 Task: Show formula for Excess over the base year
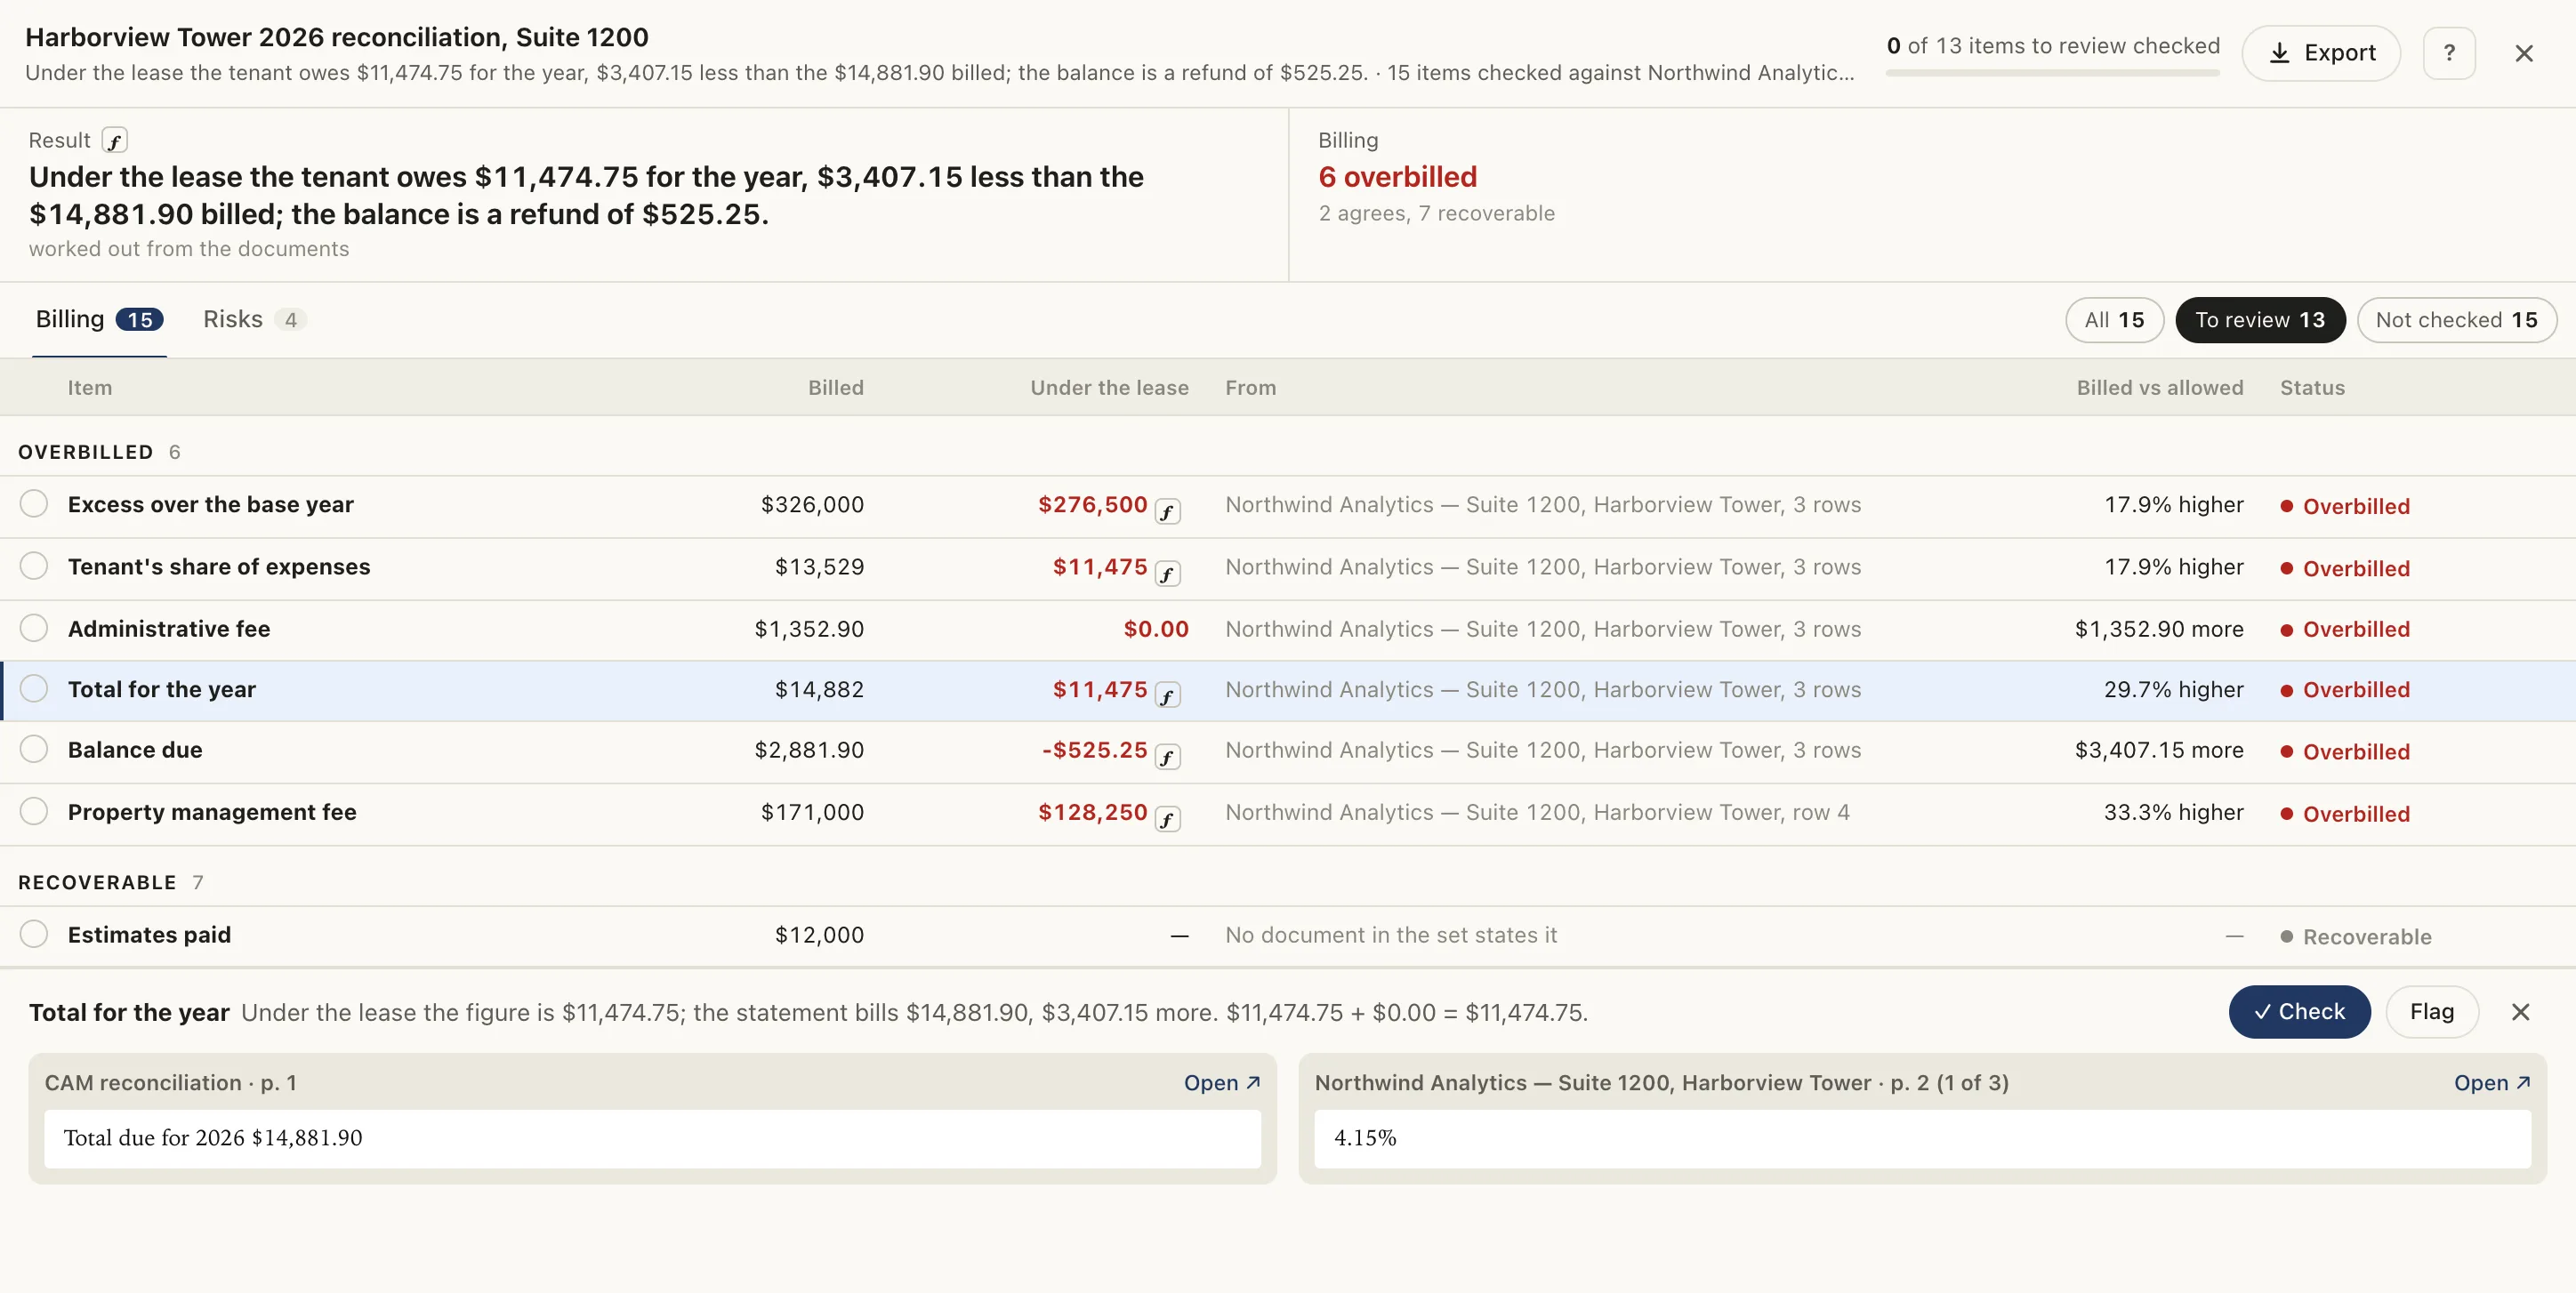1167,512
